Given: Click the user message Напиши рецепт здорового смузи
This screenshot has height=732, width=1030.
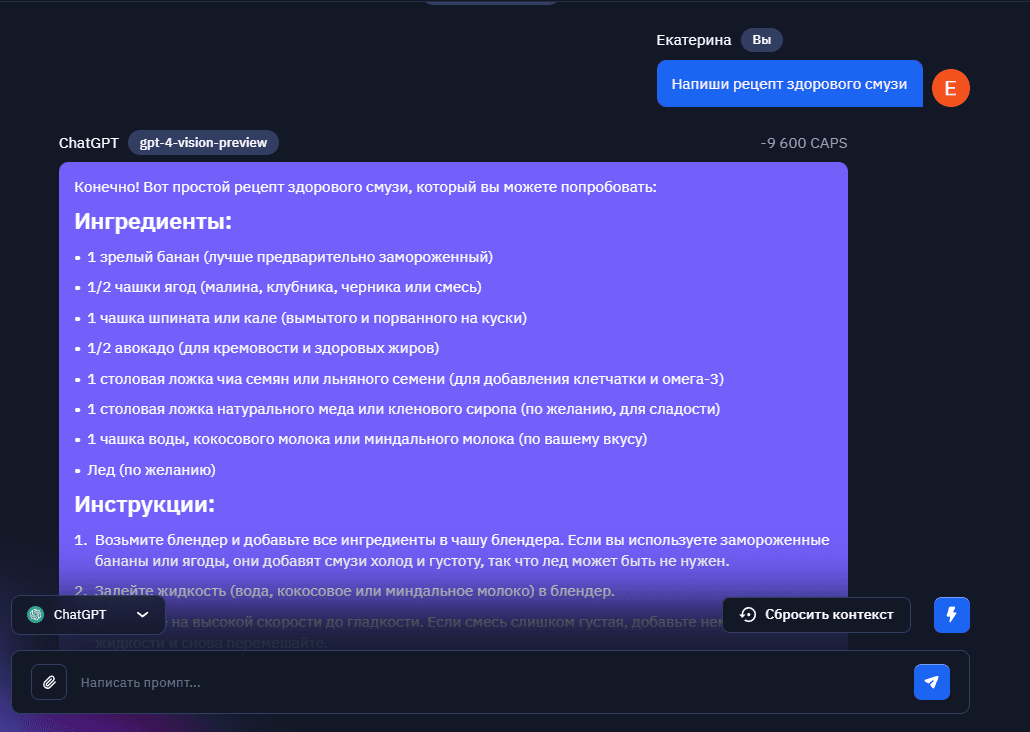Looking at the screenshot, I should (x=790, y=83).
